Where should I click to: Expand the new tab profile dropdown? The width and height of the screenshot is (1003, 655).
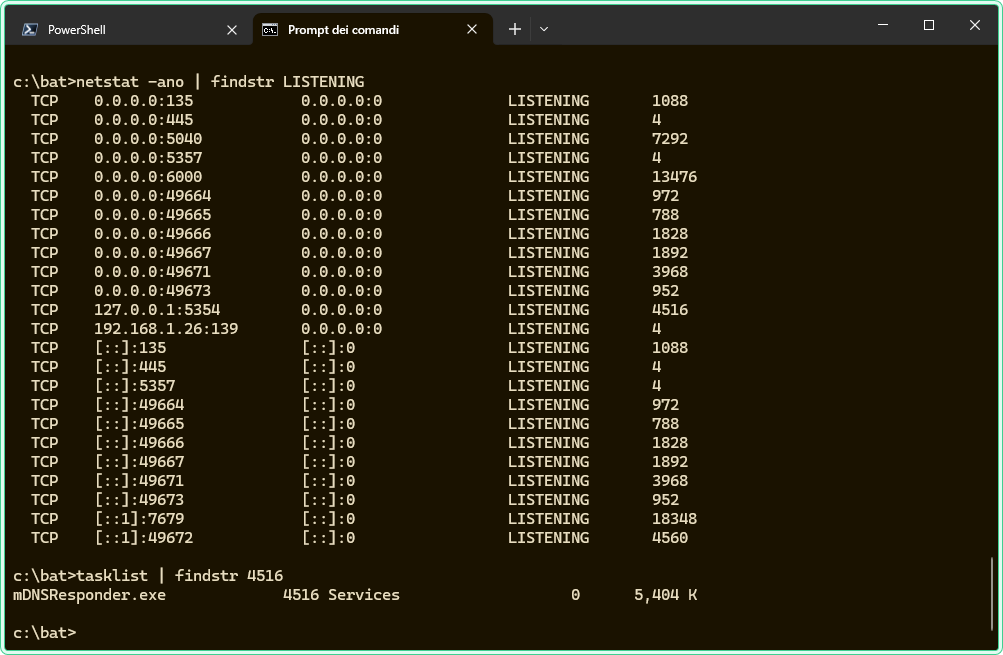point(544,29)
